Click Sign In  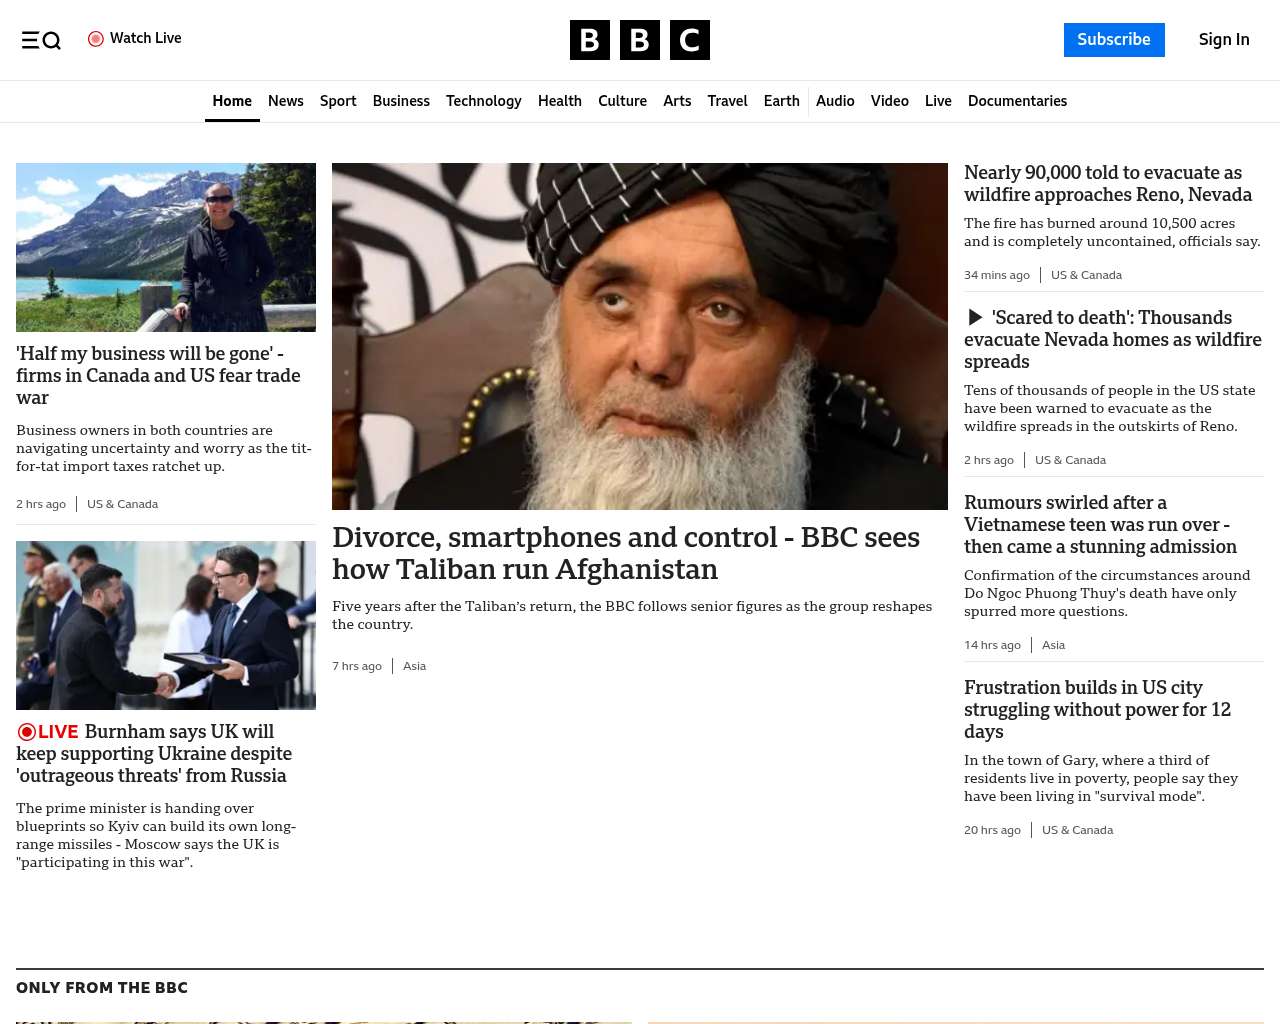[1224, 40]
